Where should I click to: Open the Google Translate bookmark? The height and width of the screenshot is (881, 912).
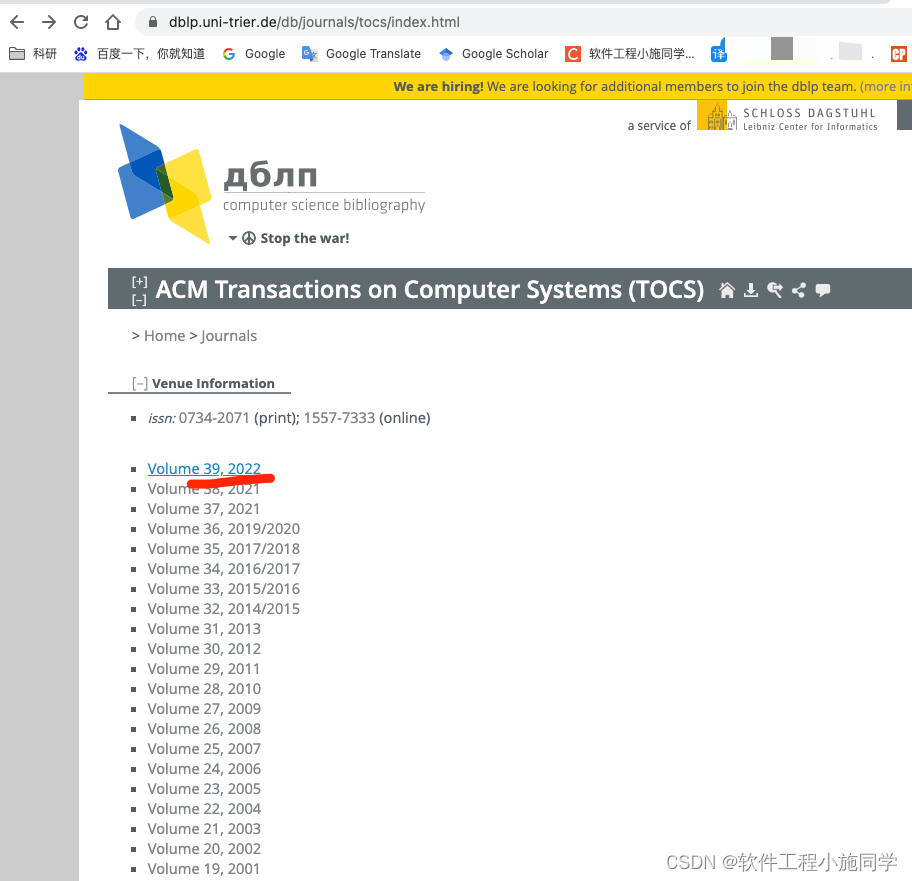pos(361,54)
